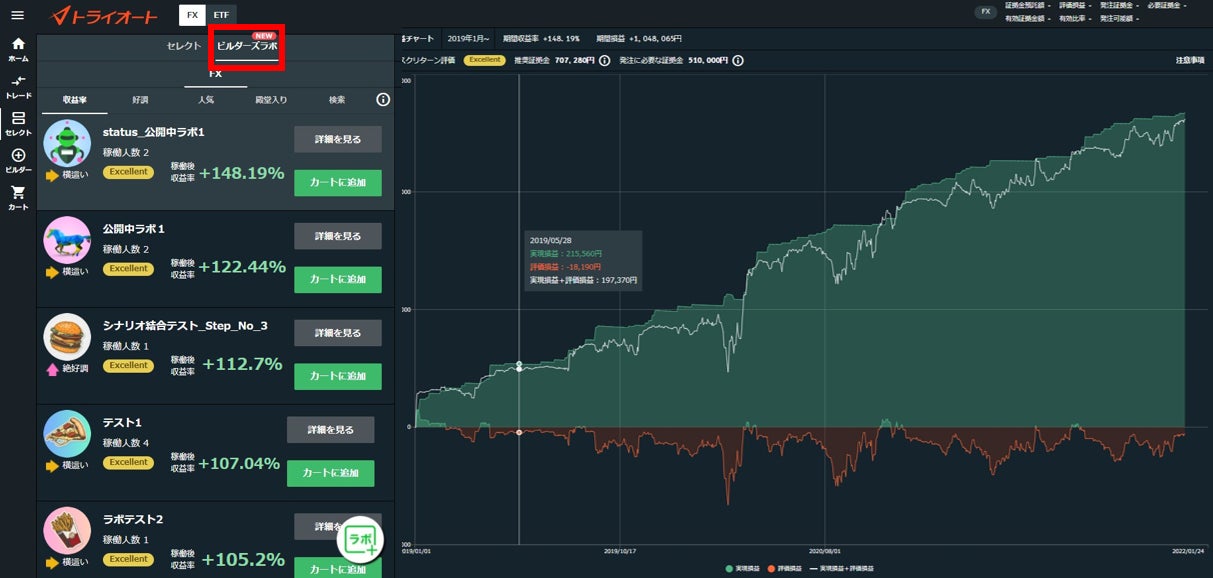Open the shopping Cart icon
The height and width of the screenshot is (578, 1213).
coord(18,197)
